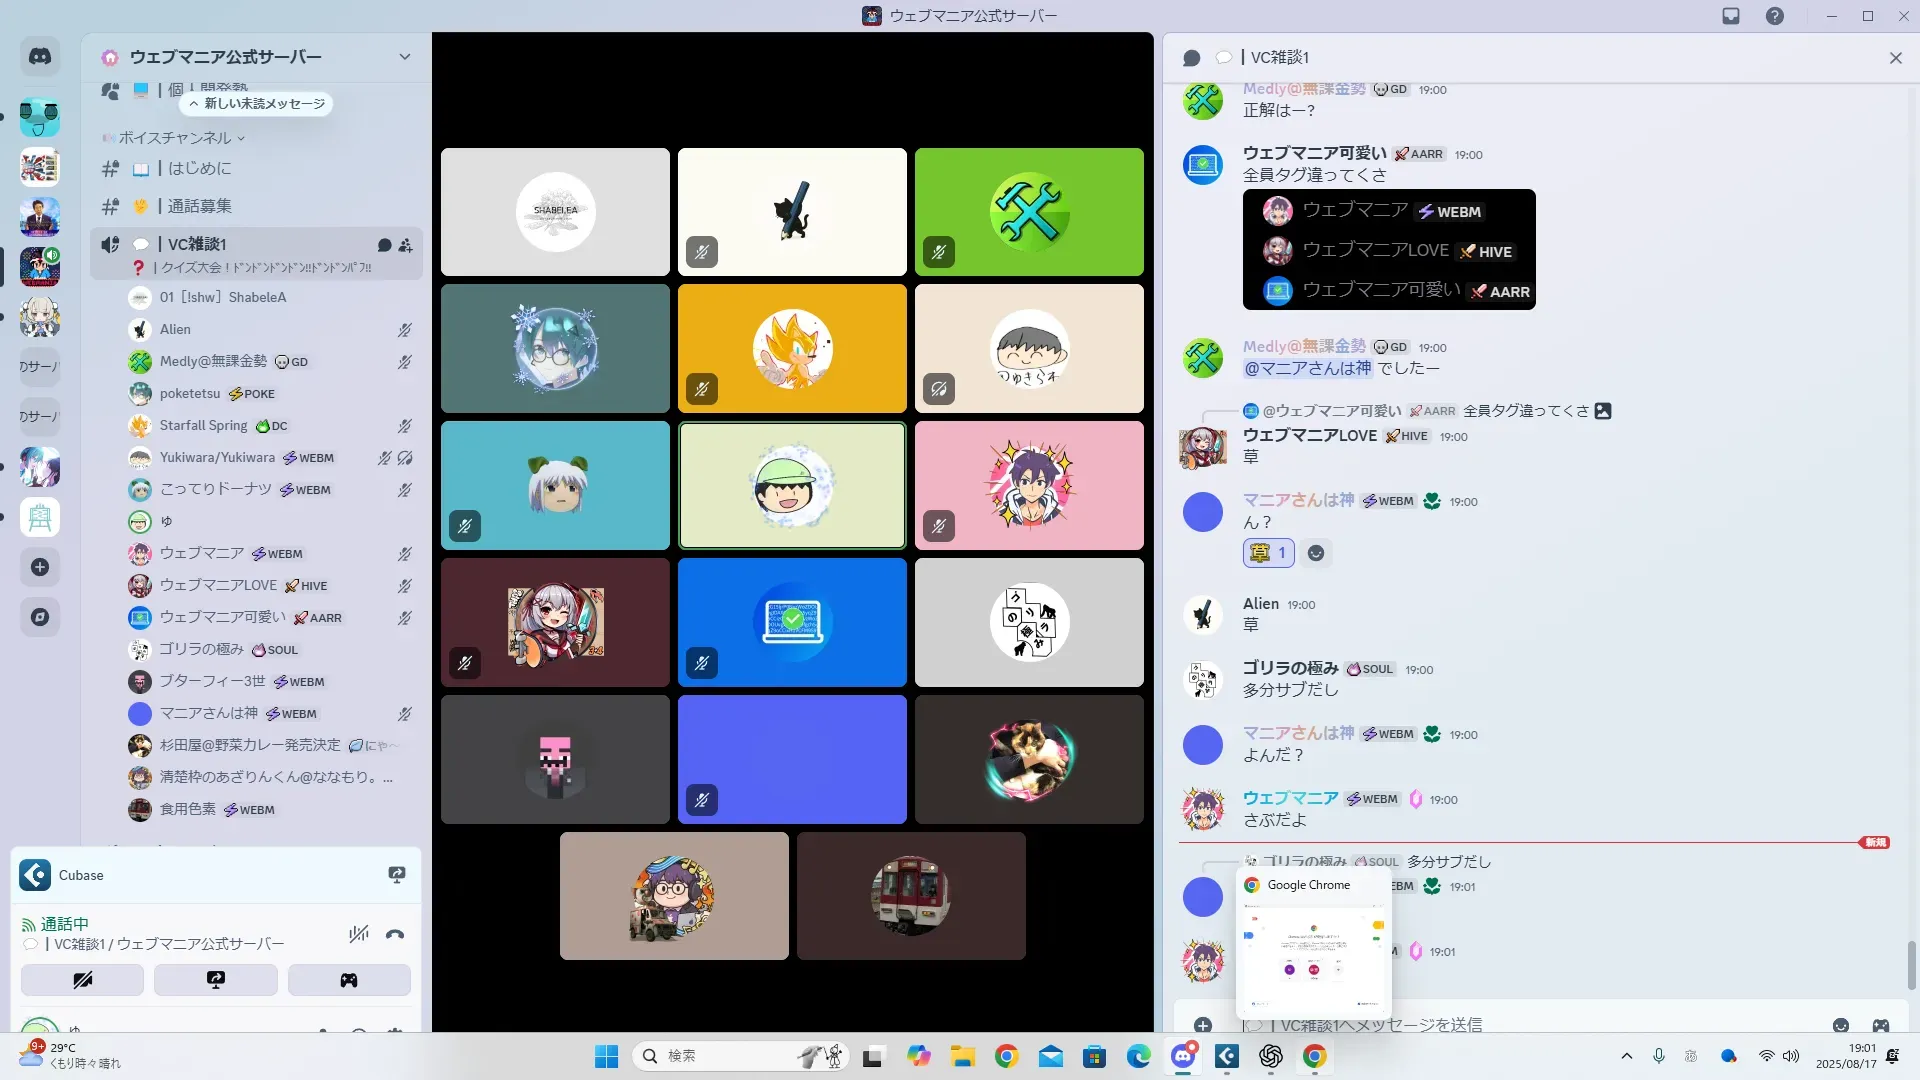Open Direct Messages Discord home icon
The width and height of the screenshot is (1920, 1080).
tap(40, 57)
